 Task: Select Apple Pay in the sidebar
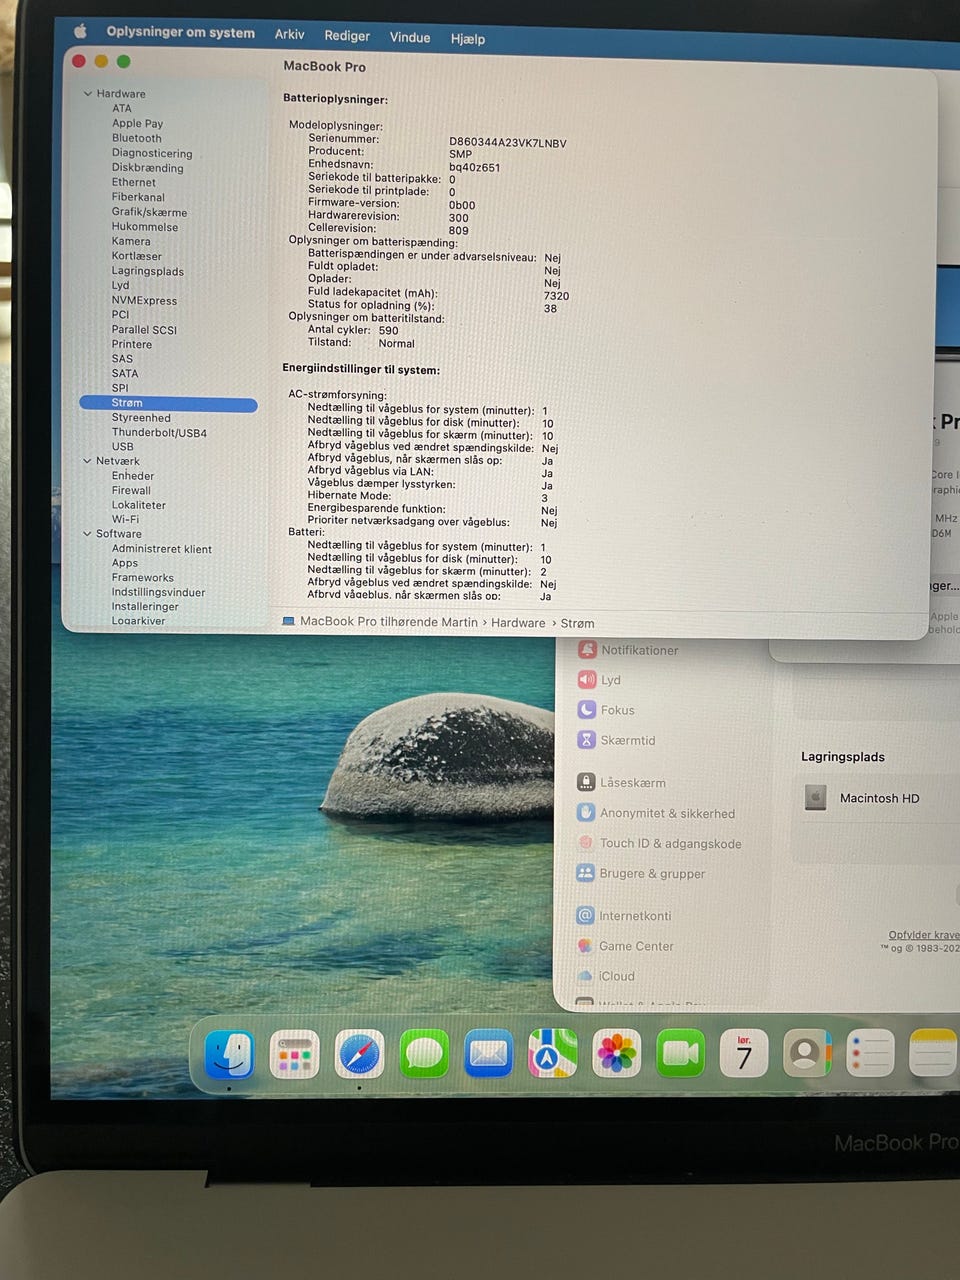point(137,123)
